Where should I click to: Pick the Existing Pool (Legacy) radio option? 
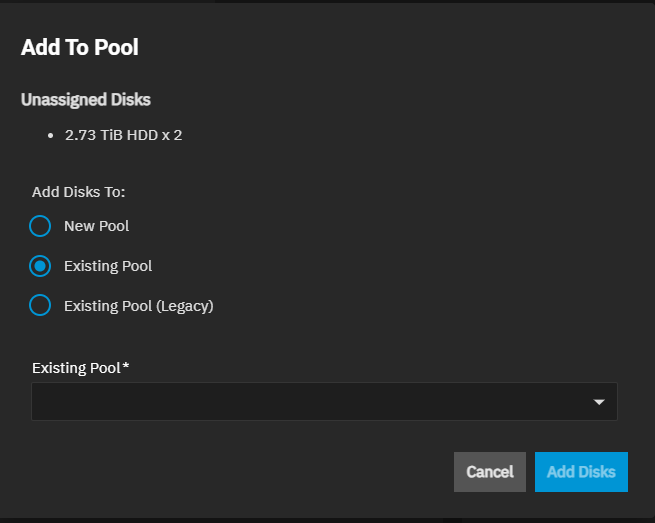coord(40,306)
